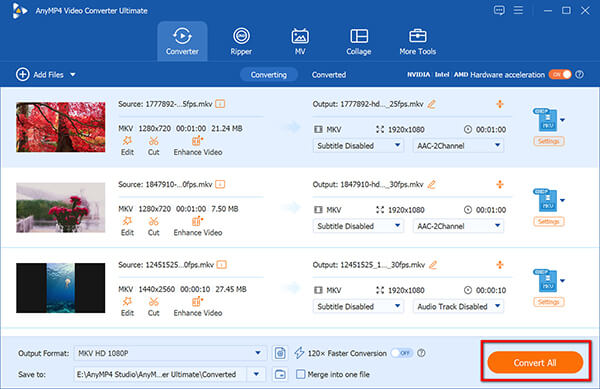The height and width of the screenshot is (389, 600).
Task: Expand AAC-2Channel dropdown for 1777892 video
Action: click(458, 146)
